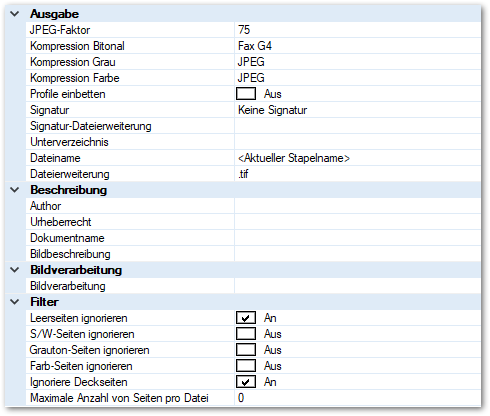The image size is (490, 416).
Task: Collapse the Beschreibung section
Action: point(15,190)
